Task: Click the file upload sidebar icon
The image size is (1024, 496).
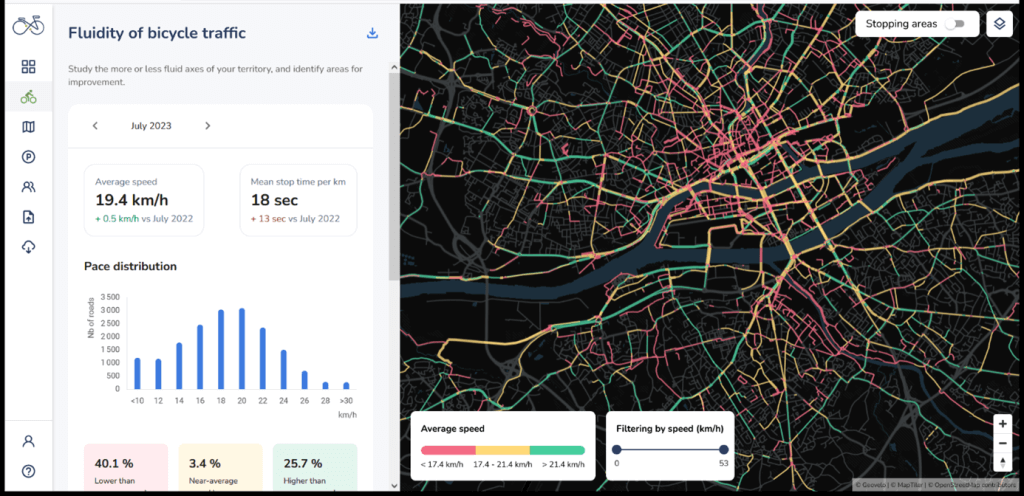Action: coord(28,217)
